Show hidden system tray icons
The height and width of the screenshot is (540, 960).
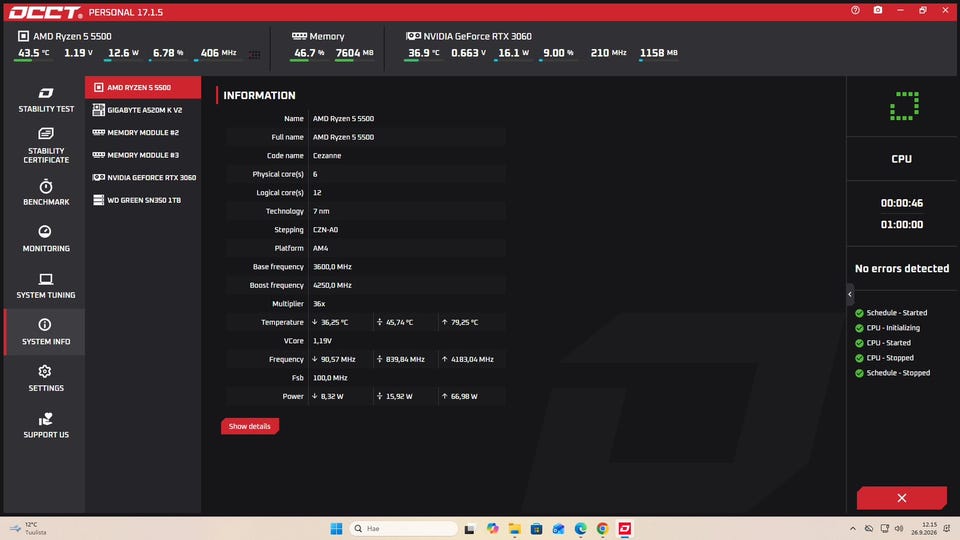(853, 528)
